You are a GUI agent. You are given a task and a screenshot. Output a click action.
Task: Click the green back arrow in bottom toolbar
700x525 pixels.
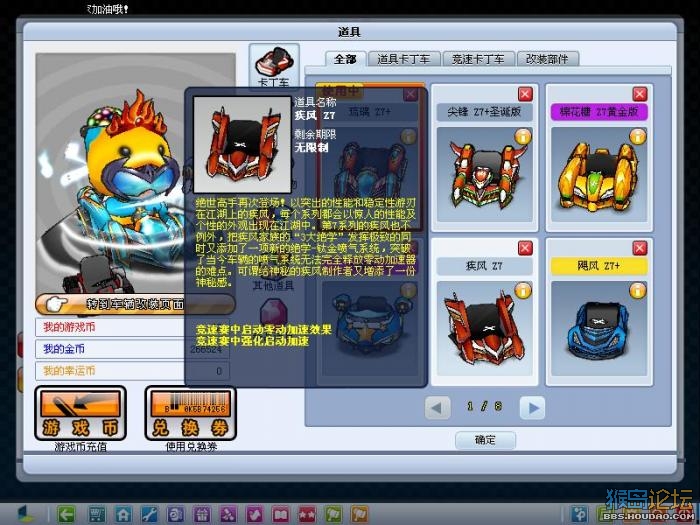point(66,515)
